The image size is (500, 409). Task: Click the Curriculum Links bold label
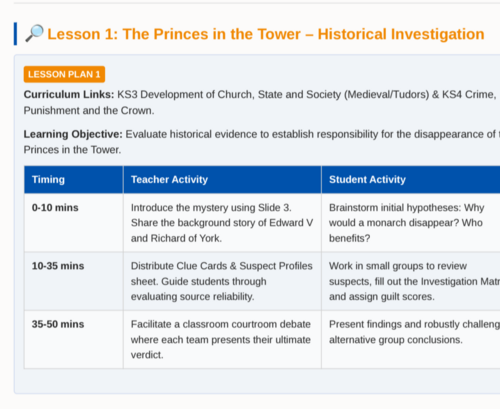tap(69, 95)
